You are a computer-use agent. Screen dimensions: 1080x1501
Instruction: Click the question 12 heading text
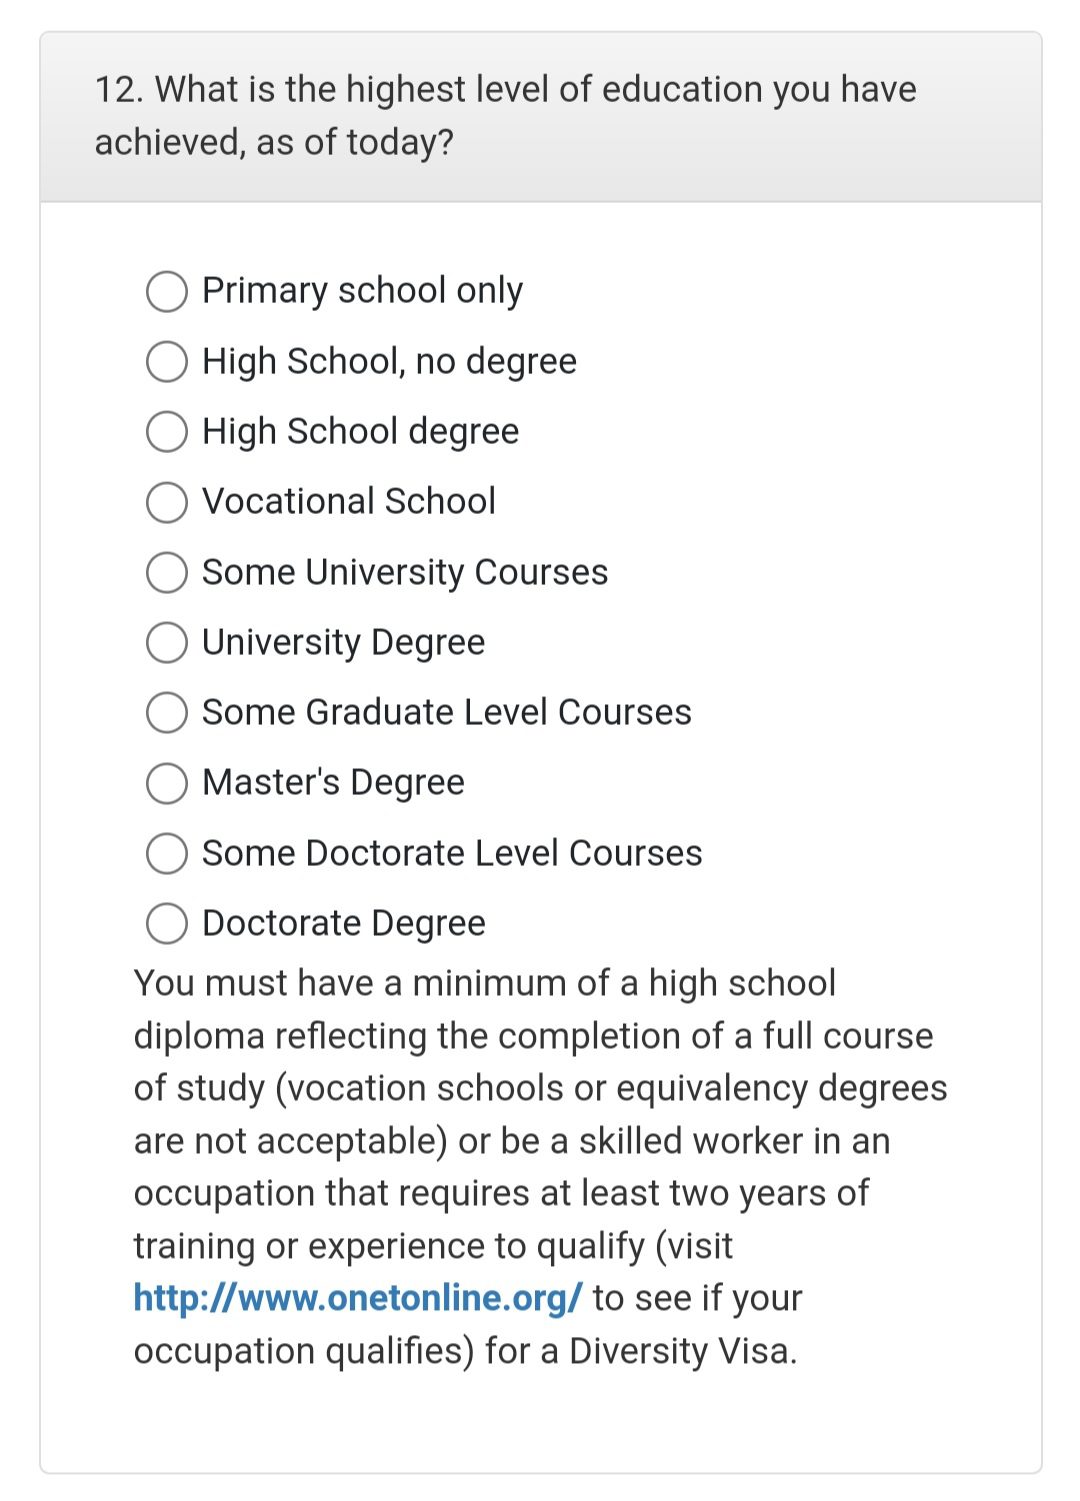click(x=505, y=116)
